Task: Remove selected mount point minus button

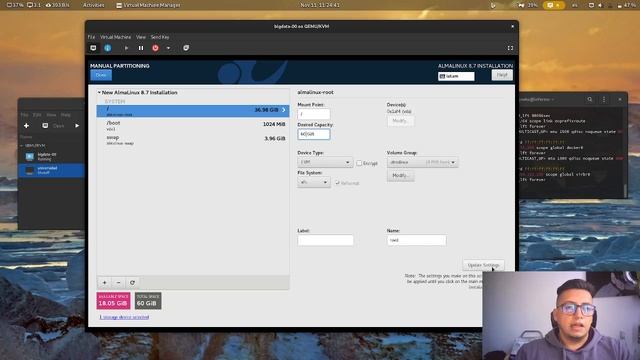Action: [x=118, y=282]
